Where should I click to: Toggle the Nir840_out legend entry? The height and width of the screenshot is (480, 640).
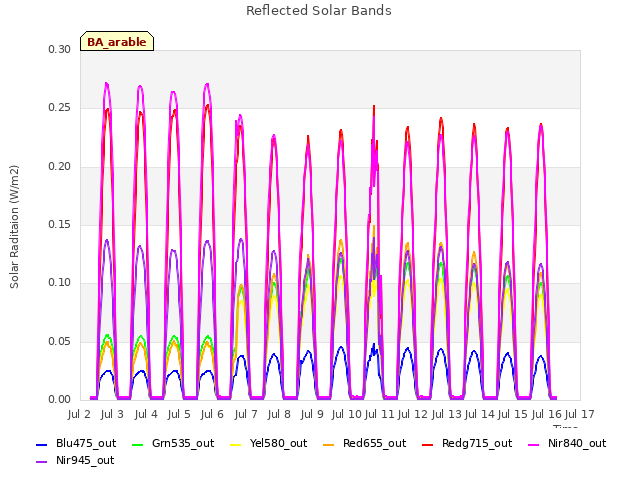pos(567,444)
